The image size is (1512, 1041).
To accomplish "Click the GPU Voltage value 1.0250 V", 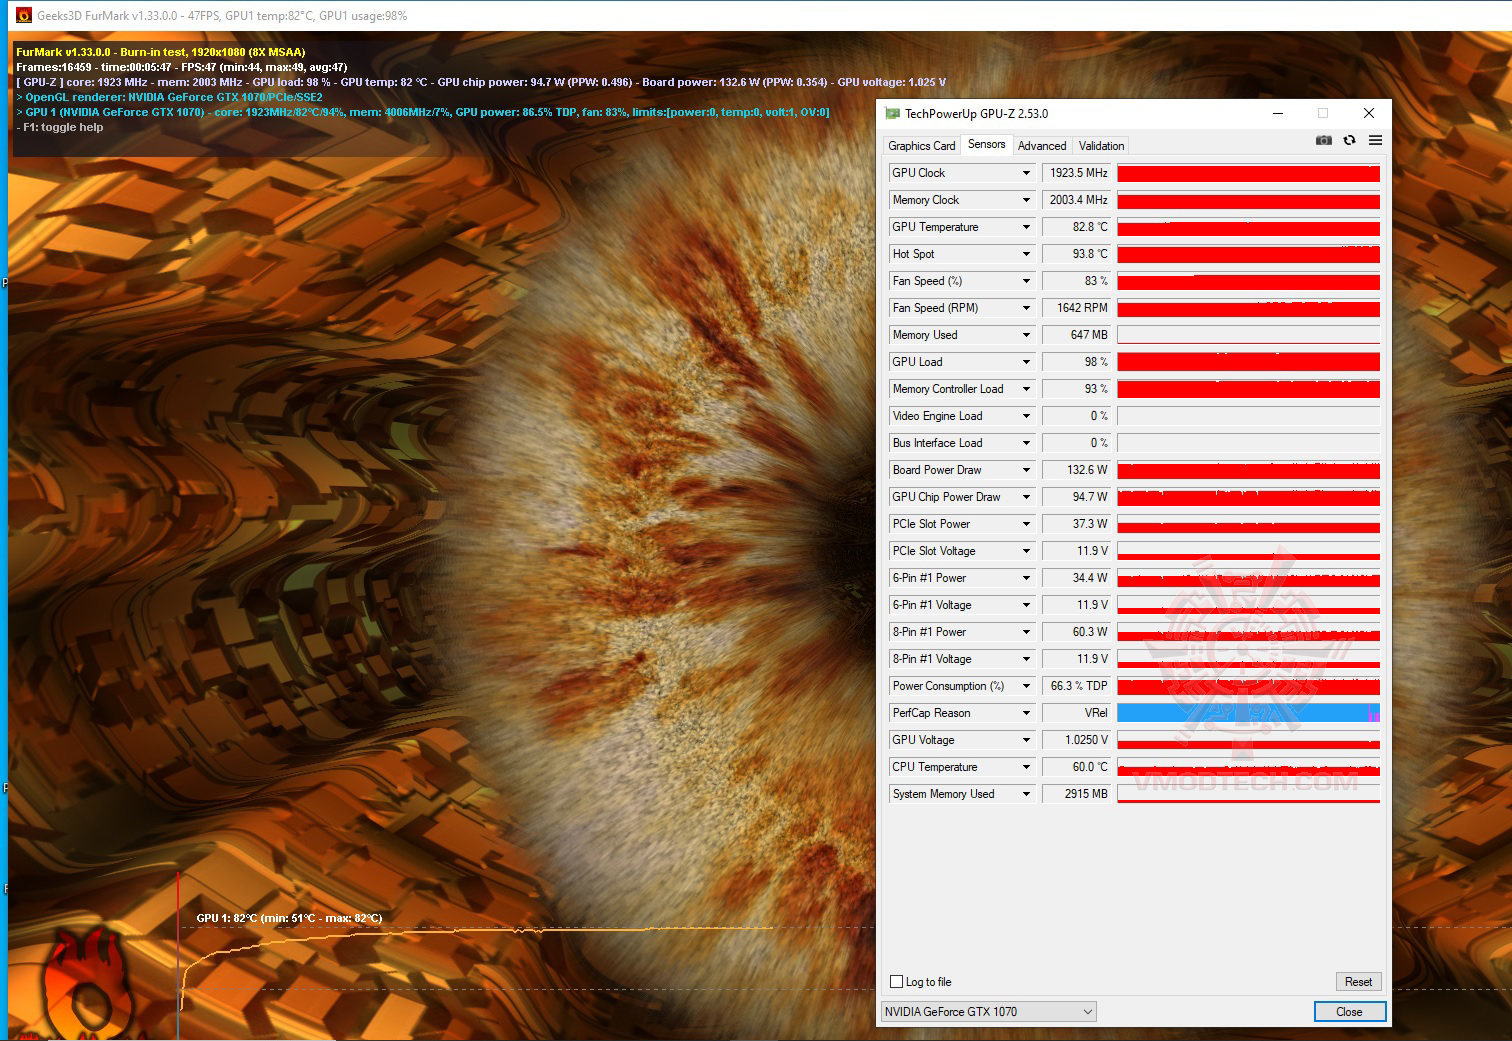I will (x=1077, y=740).
